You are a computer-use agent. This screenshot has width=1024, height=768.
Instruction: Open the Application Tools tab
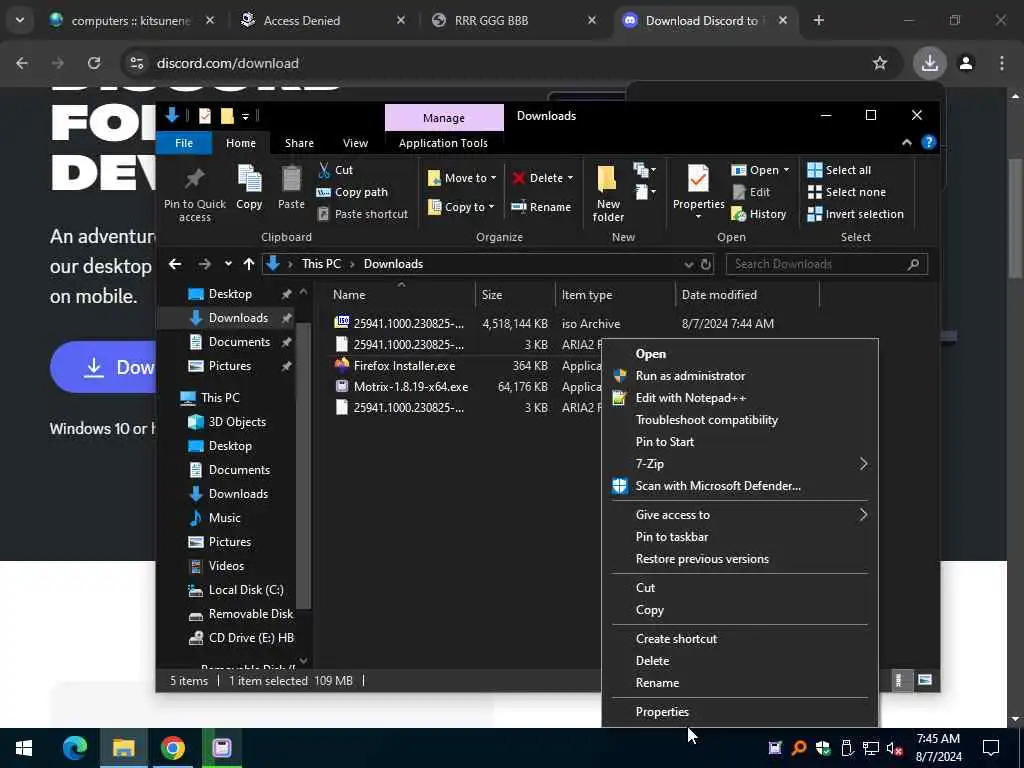point(443,143)
